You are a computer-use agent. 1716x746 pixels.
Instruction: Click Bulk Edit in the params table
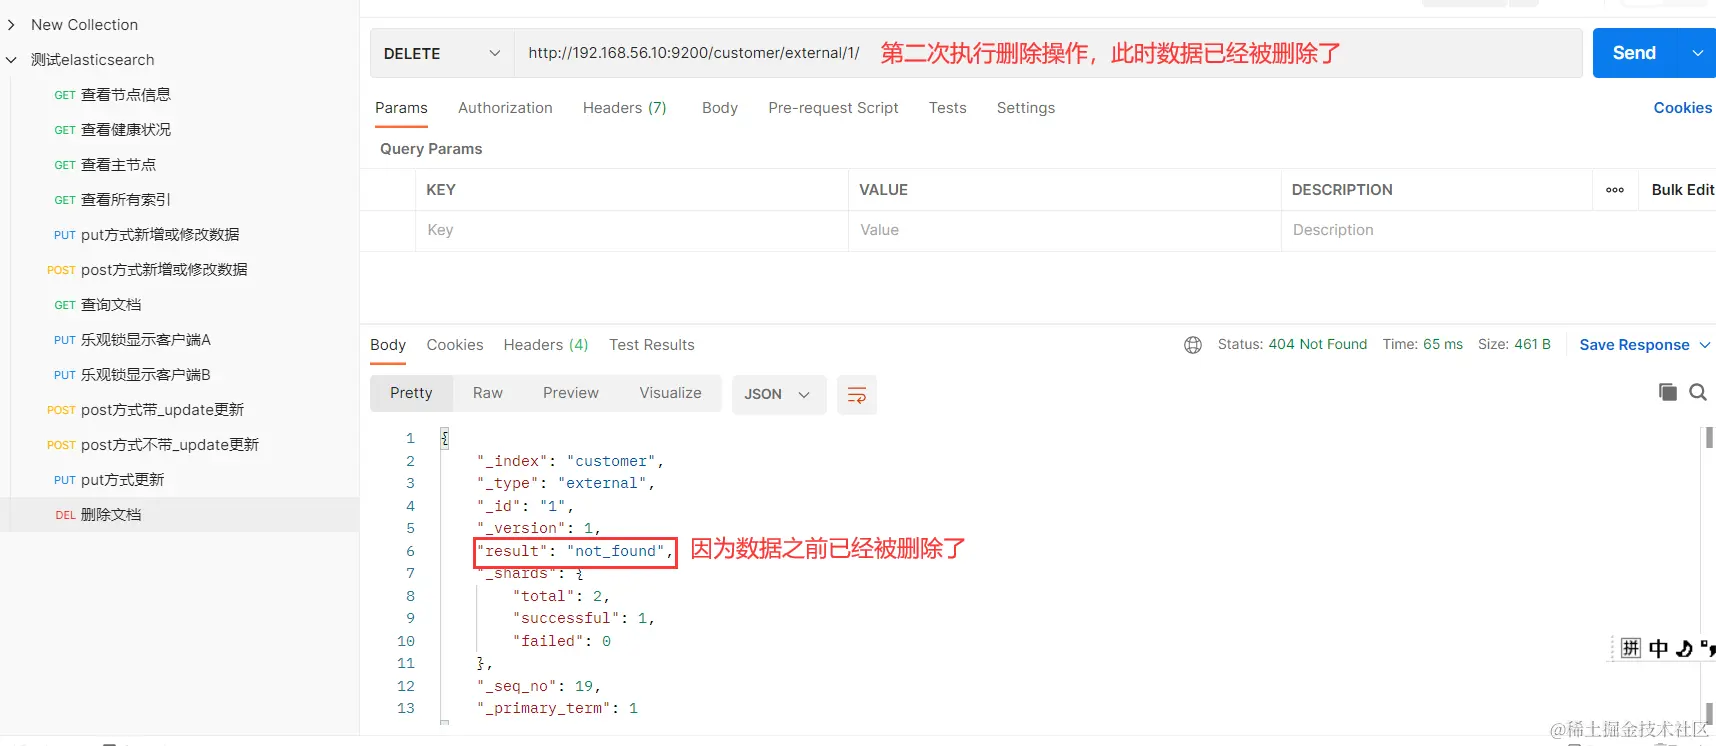(x=1682, y=190)
